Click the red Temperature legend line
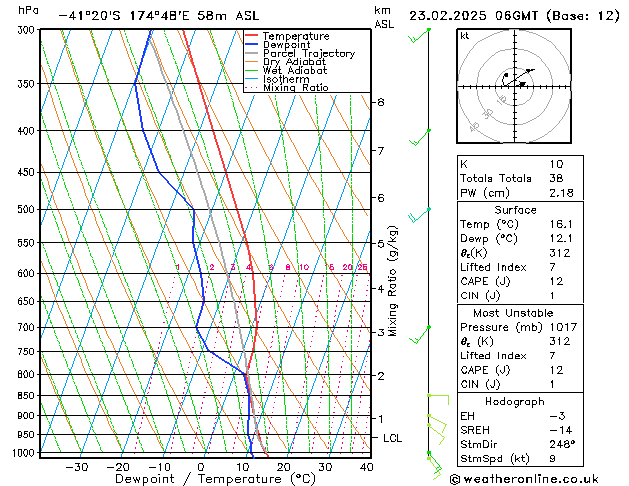 pos(251,36)
